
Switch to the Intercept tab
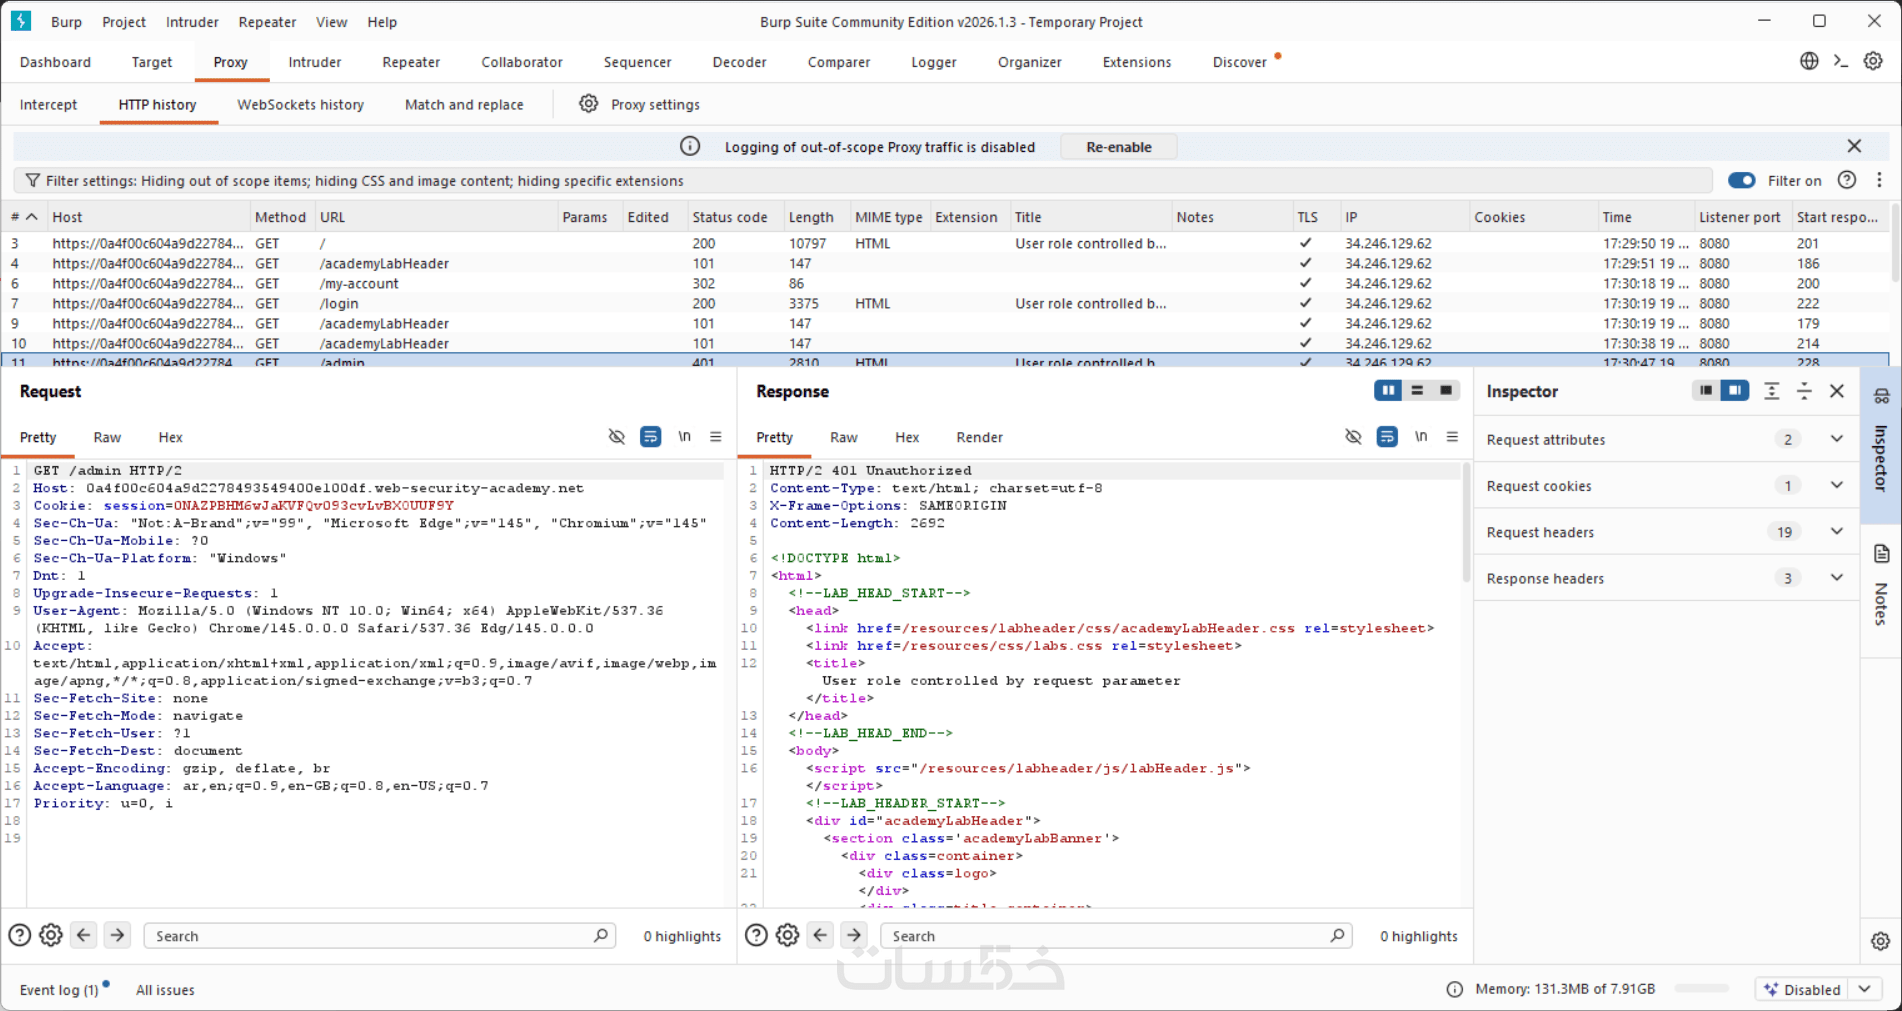coord(48,104)
